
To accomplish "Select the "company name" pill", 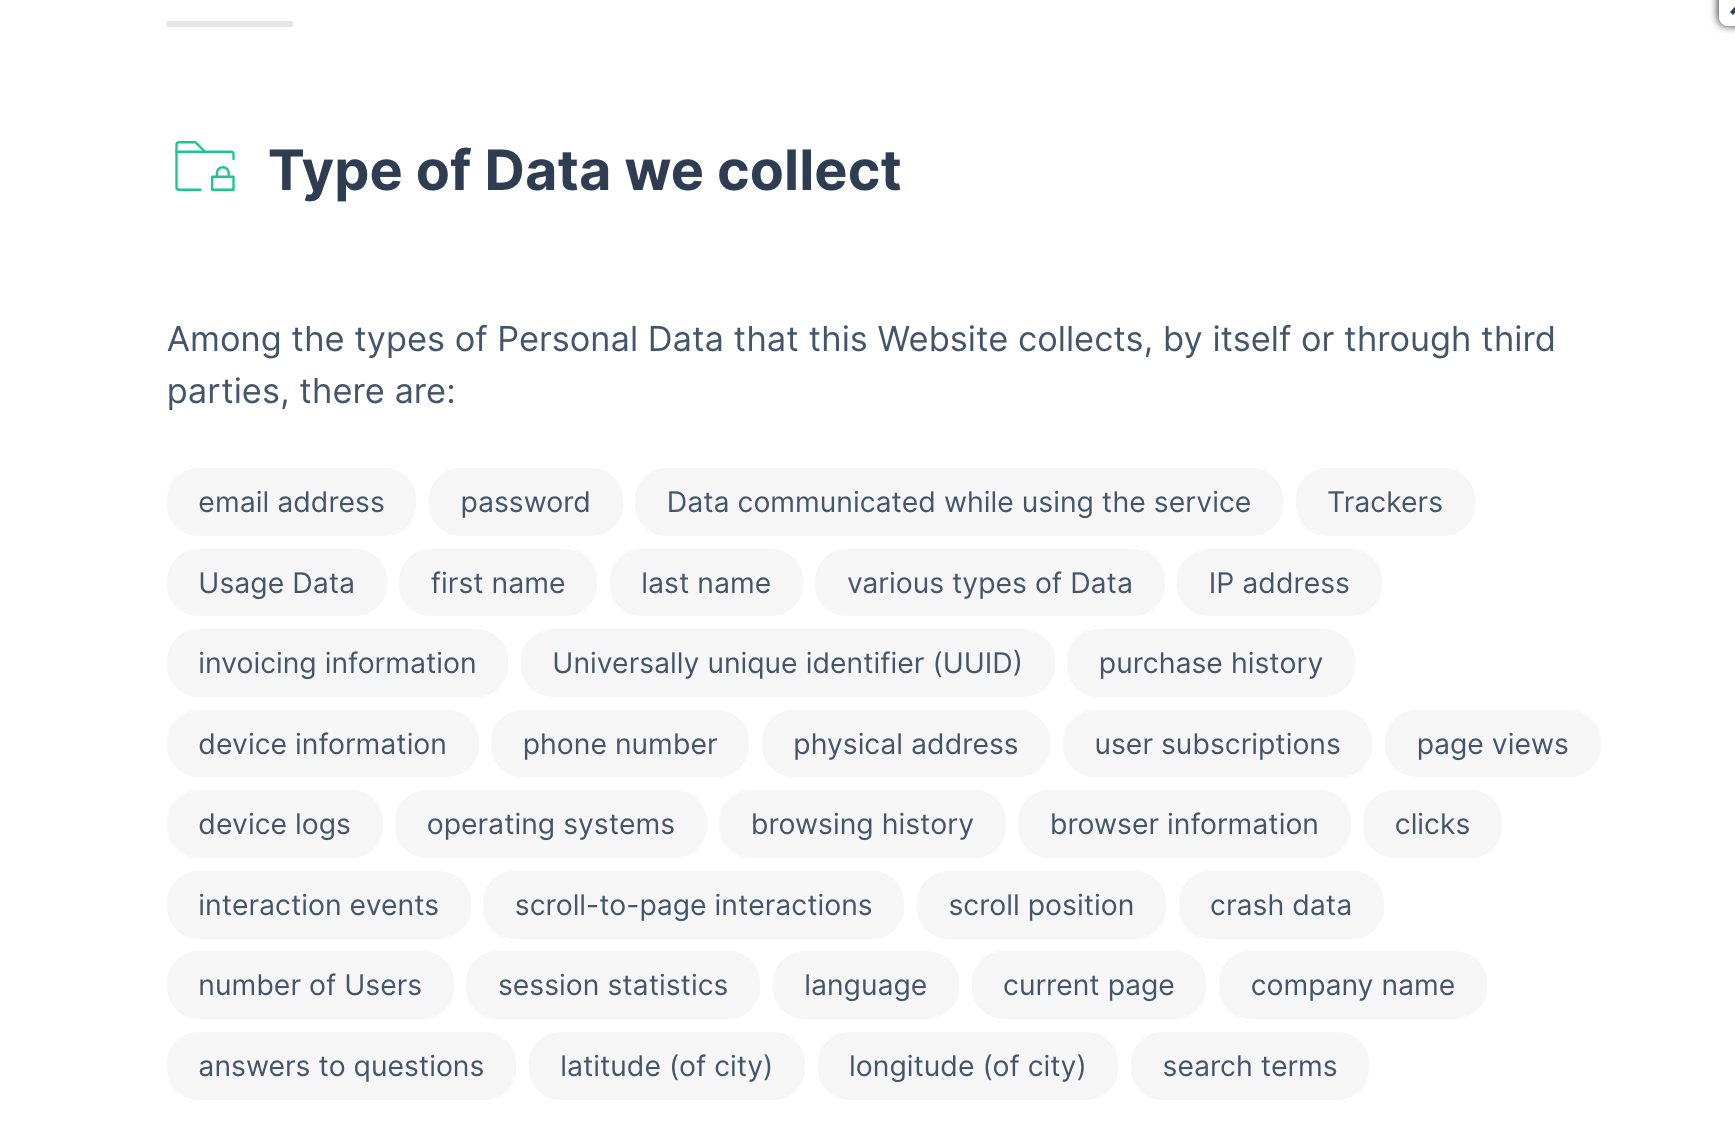I will (x=1352, y=985).
